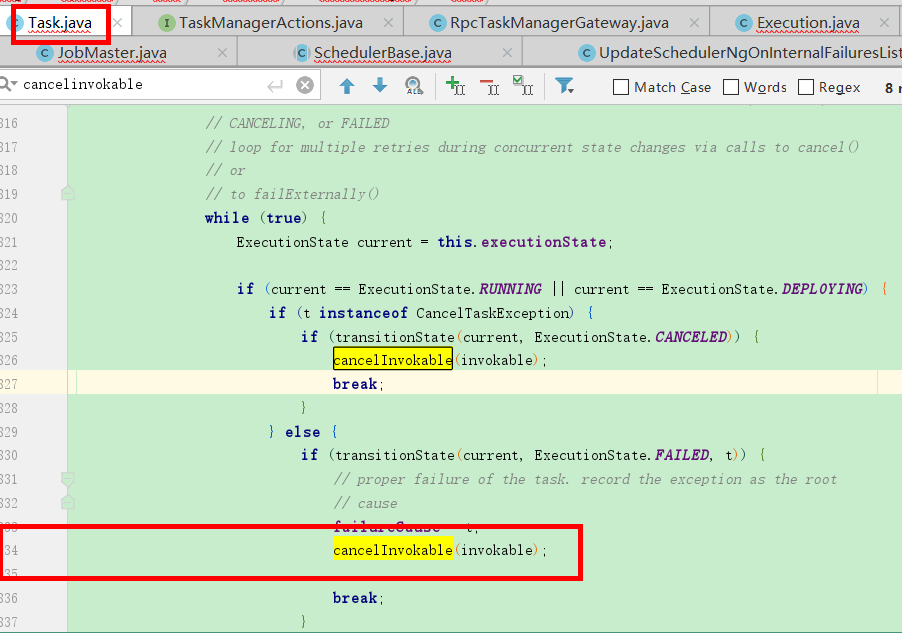Close the JobMaster.java tab
This screenshot has height=636, width=902.
(222, 53)
